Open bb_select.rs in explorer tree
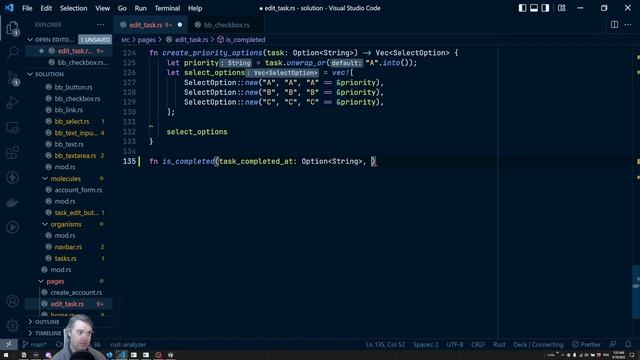The width and height of the screenshot is (640, 360). pyautogui.click(x=72, y=121)
